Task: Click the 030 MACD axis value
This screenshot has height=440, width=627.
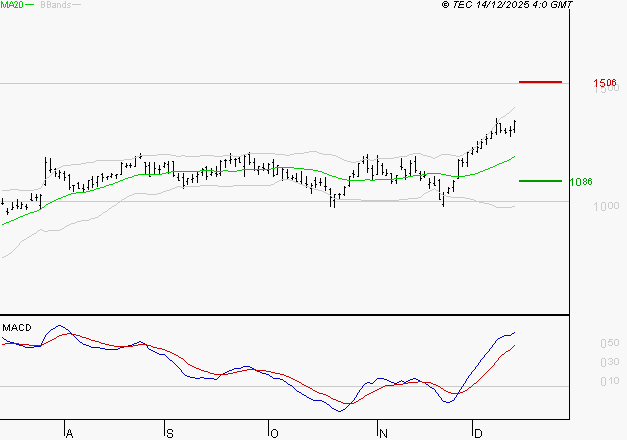Action: click(610, 362)
